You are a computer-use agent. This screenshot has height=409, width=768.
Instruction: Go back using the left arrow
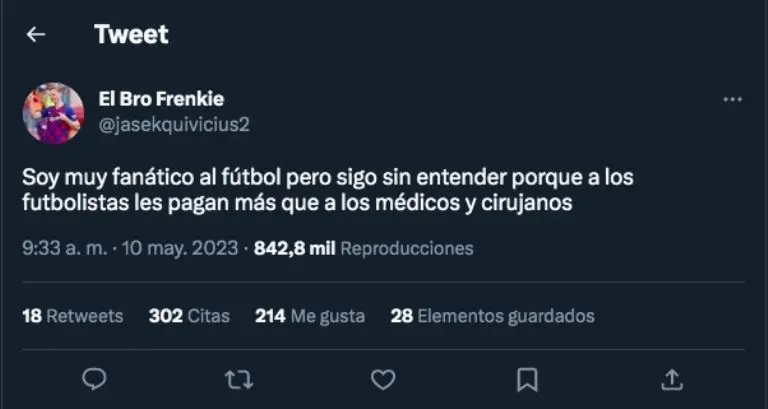[36, 34]
